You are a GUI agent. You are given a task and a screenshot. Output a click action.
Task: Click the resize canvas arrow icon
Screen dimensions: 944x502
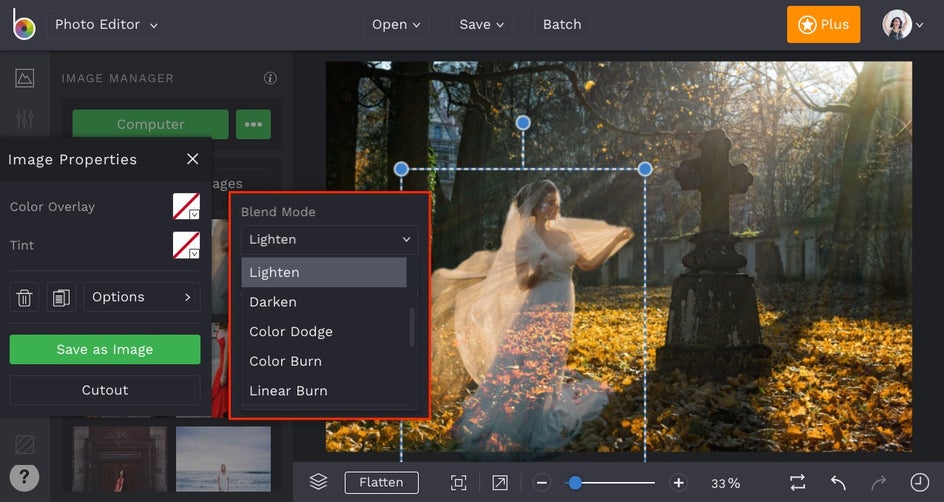coord(500,483)
